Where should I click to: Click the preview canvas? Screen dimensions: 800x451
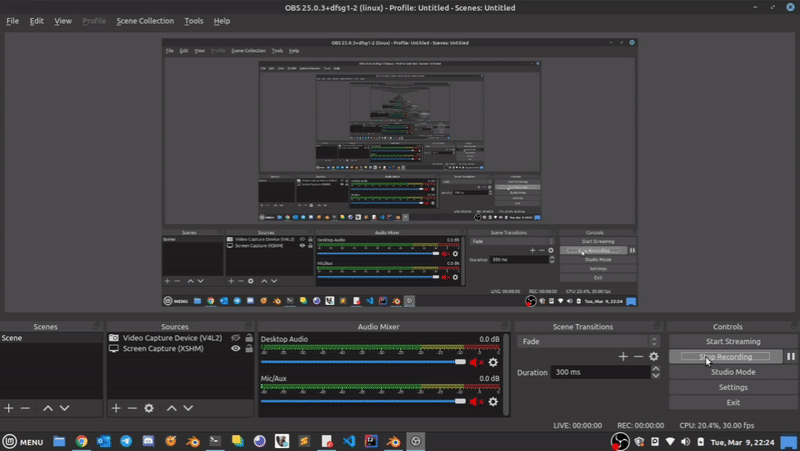click(x=399, y=173)
